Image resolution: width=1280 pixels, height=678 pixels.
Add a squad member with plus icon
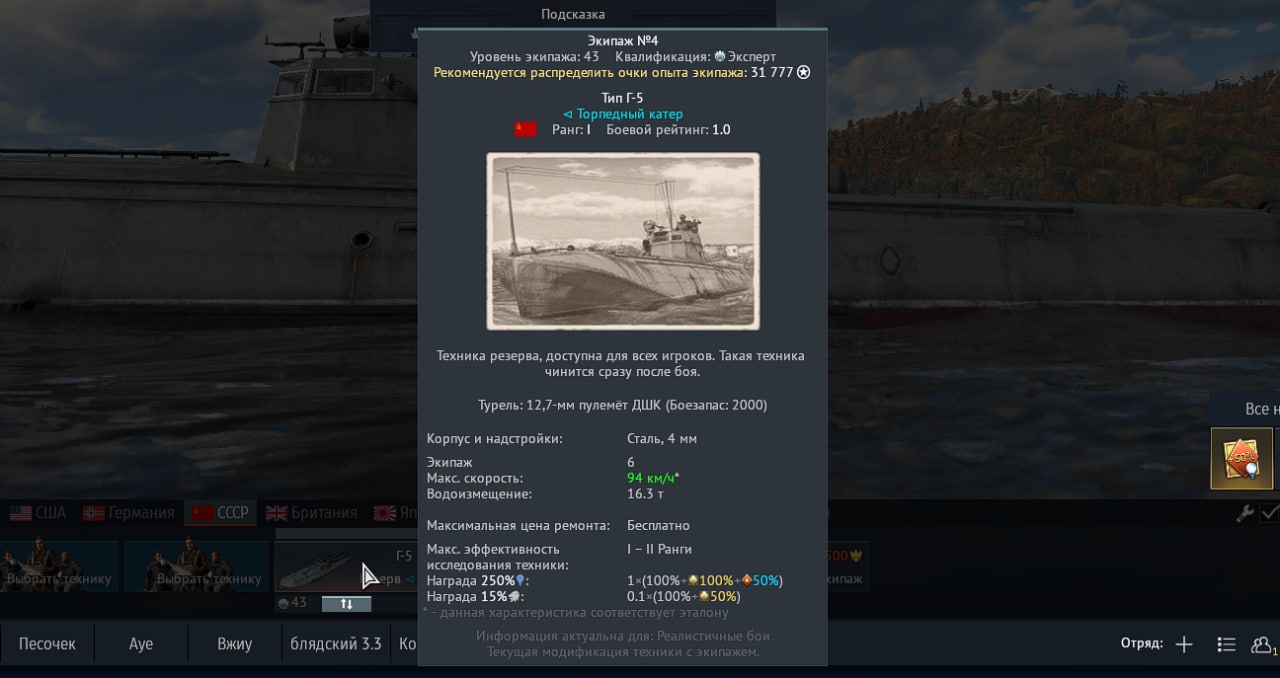tap(1184, 644)
